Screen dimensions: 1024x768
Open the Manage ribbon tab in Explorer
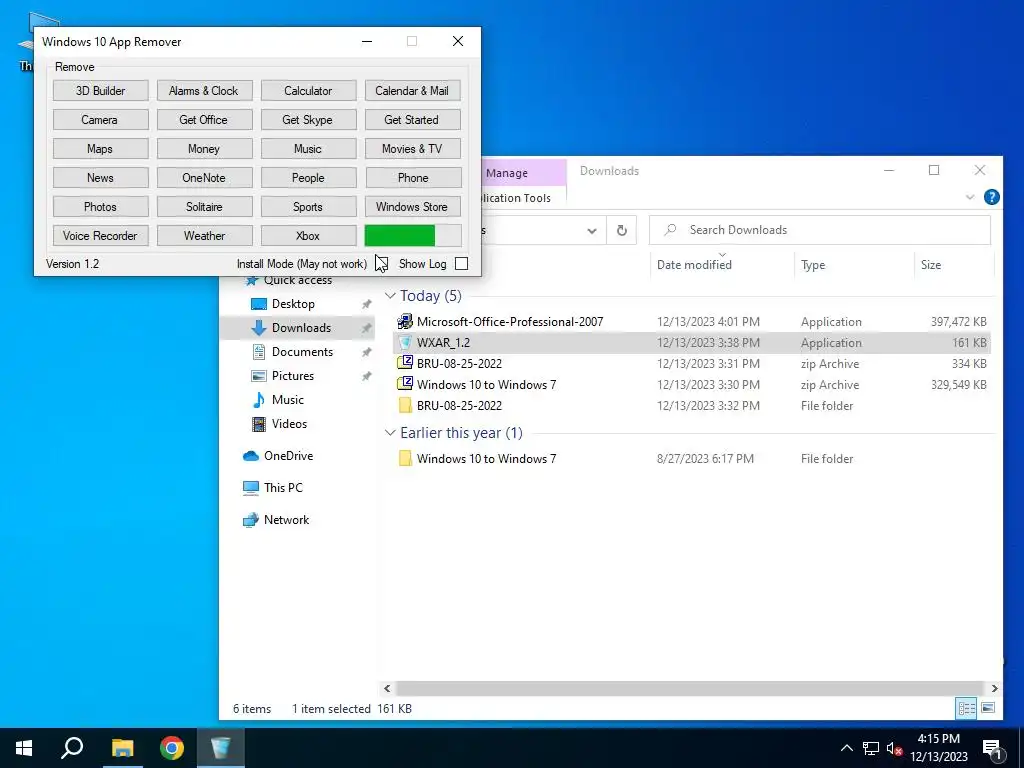(x=507, y=173)
